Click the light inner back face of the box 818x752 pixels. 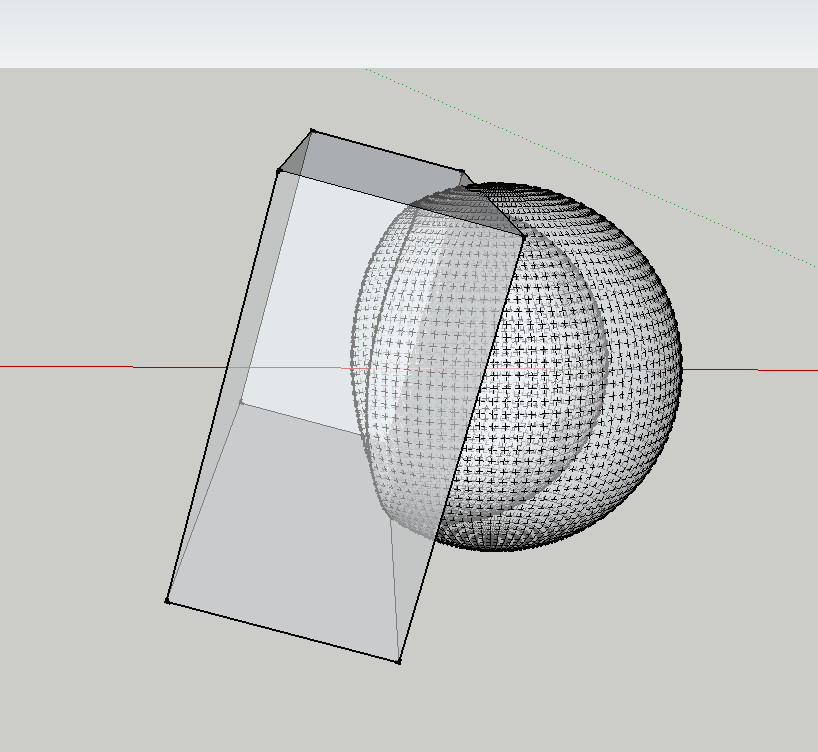click(x=310, y=300)
